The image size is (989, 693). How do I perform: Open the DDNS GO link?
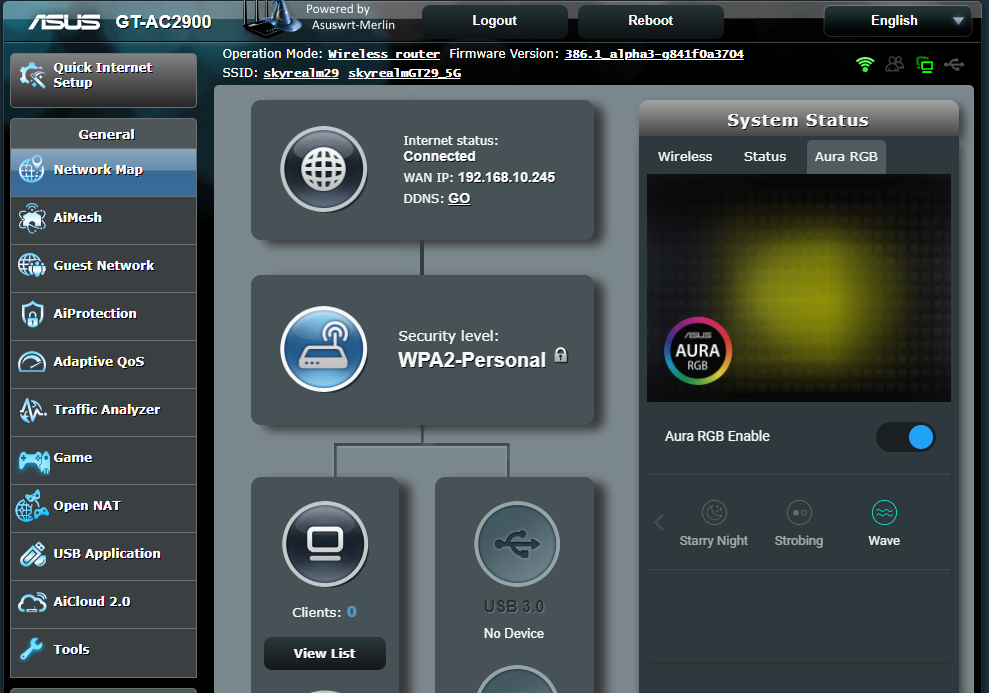coord(459,199)
